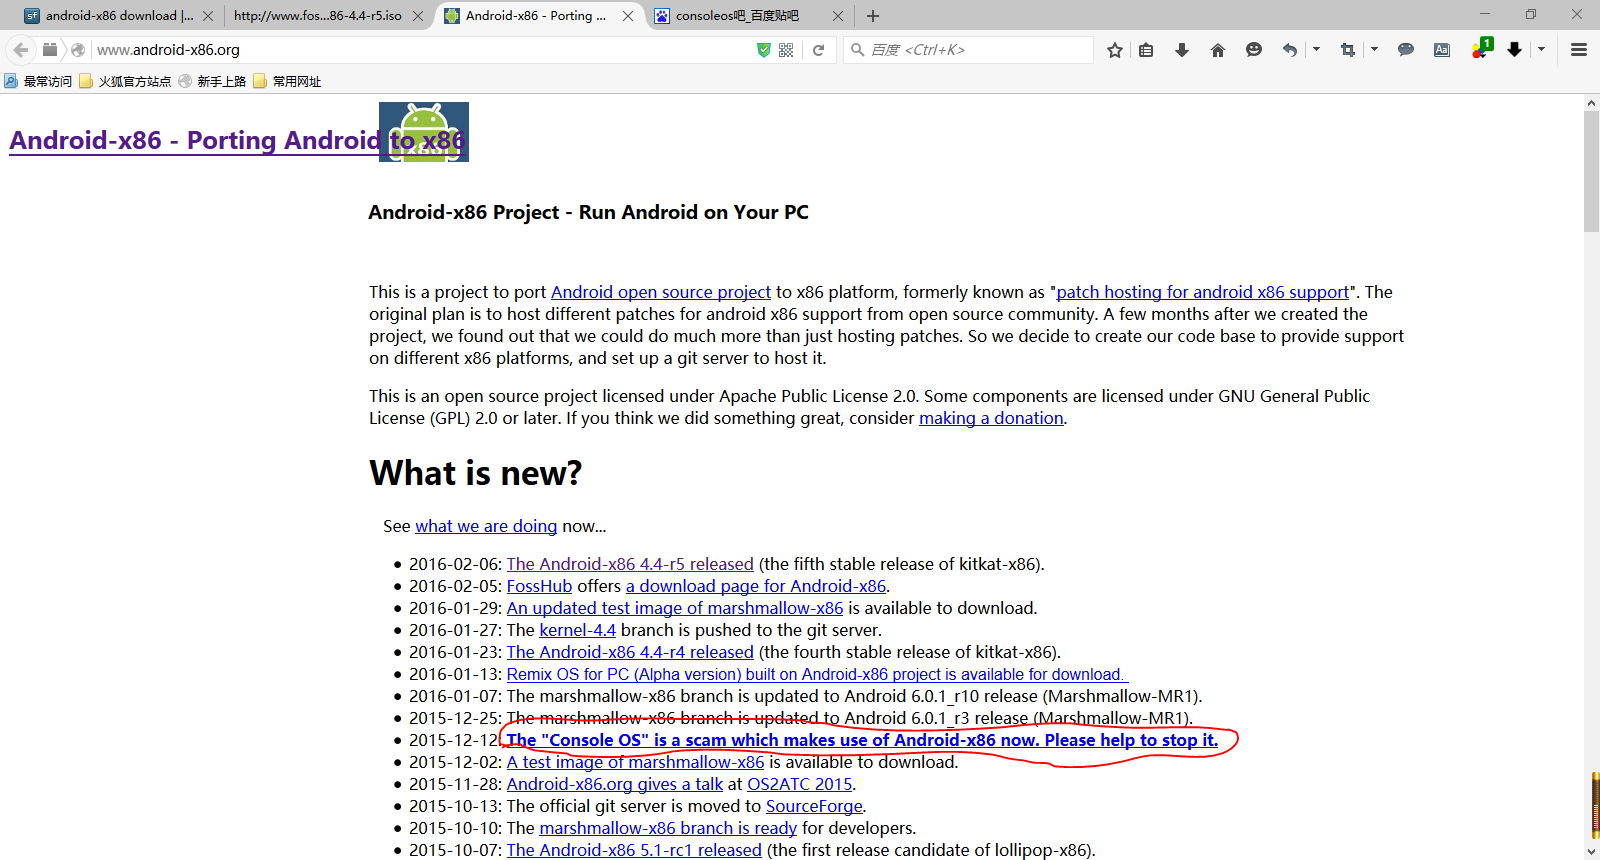Open the calendar-style icon beside the back button
Screen dimensions: 1600x860
[x=50, y=49]
